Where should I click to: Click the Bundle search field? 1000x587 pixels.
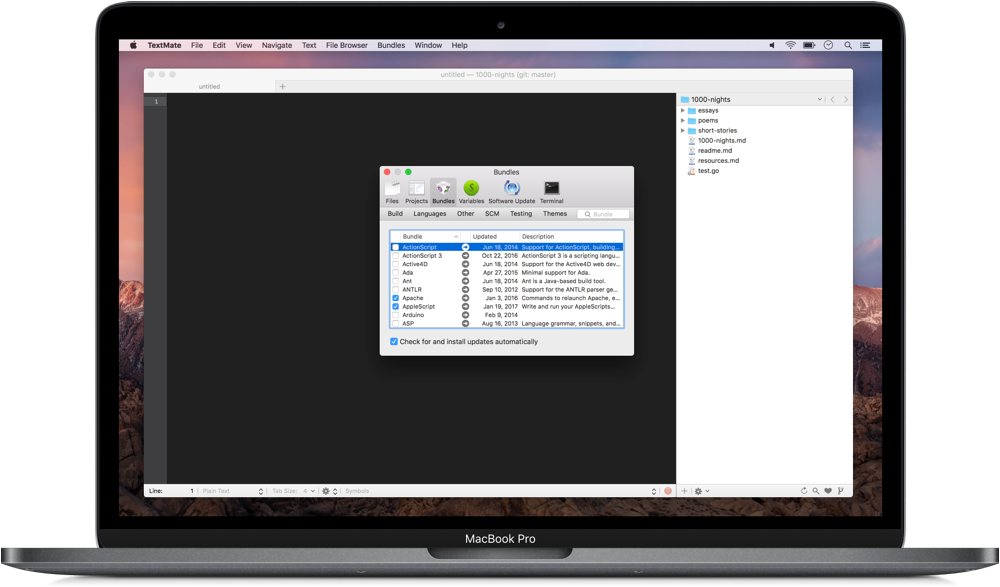pyautogui.click(x=603, y=214)
